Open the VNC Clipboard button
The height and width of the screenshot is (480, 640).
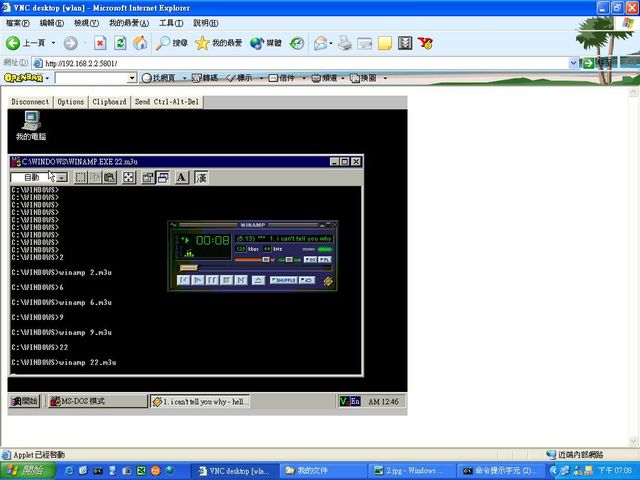pos(109,102)
